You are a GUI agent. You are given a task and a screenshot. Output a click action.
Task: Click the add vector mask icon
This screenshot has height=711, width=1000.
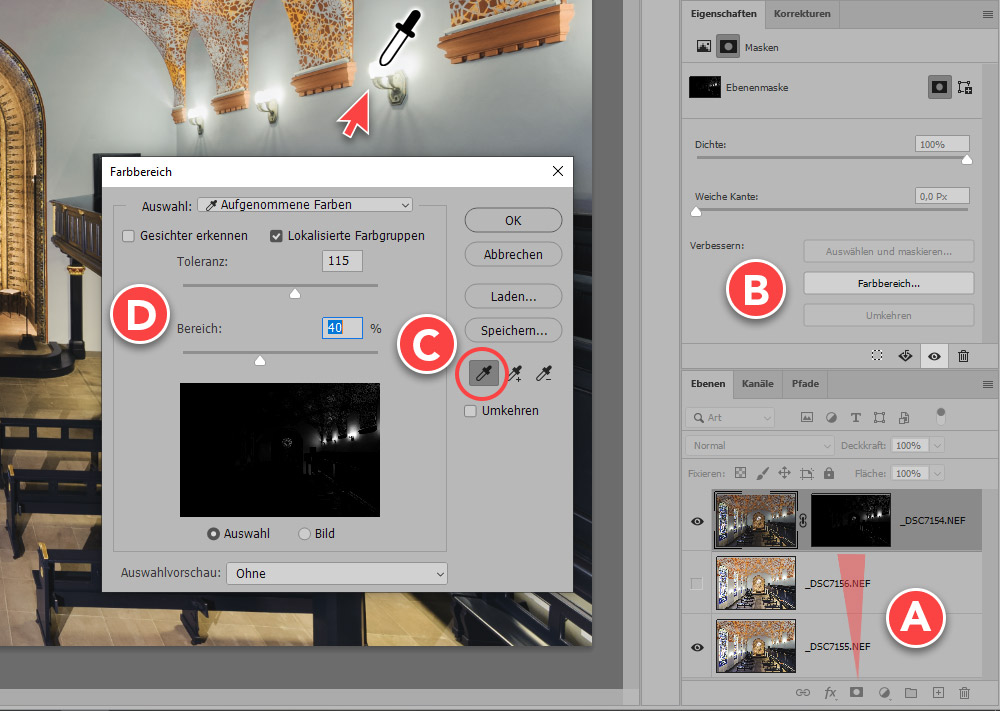click(x=965, y=88)
